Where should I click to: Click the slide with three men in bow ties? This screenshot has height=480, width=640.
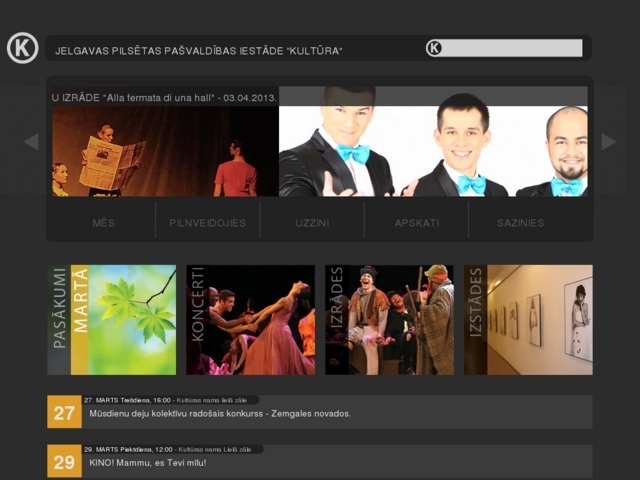pos(432,151)
